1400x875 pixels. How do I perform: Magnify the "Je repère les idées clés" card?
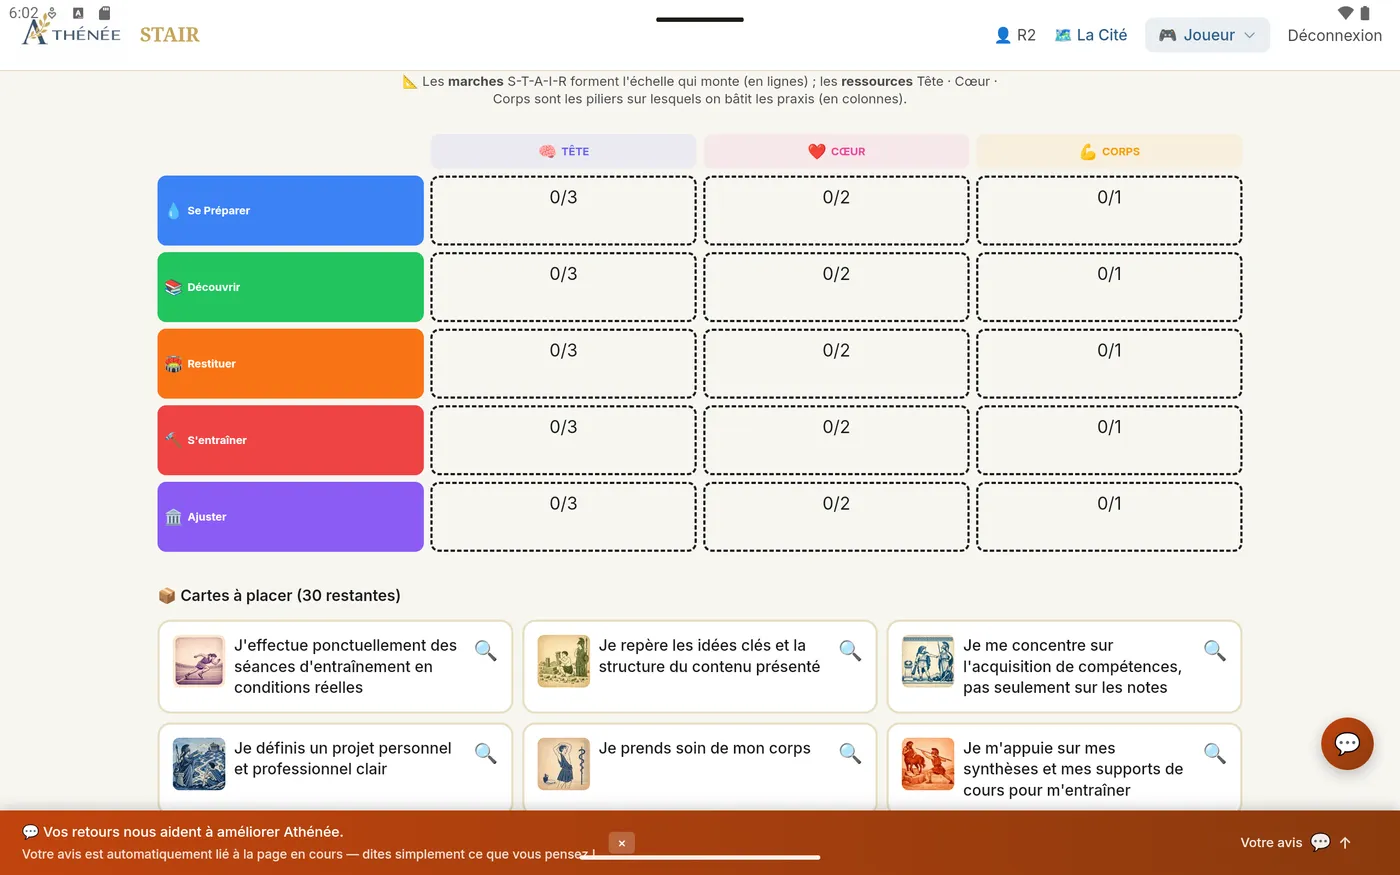pyautogui.click(x=850, y=651)
